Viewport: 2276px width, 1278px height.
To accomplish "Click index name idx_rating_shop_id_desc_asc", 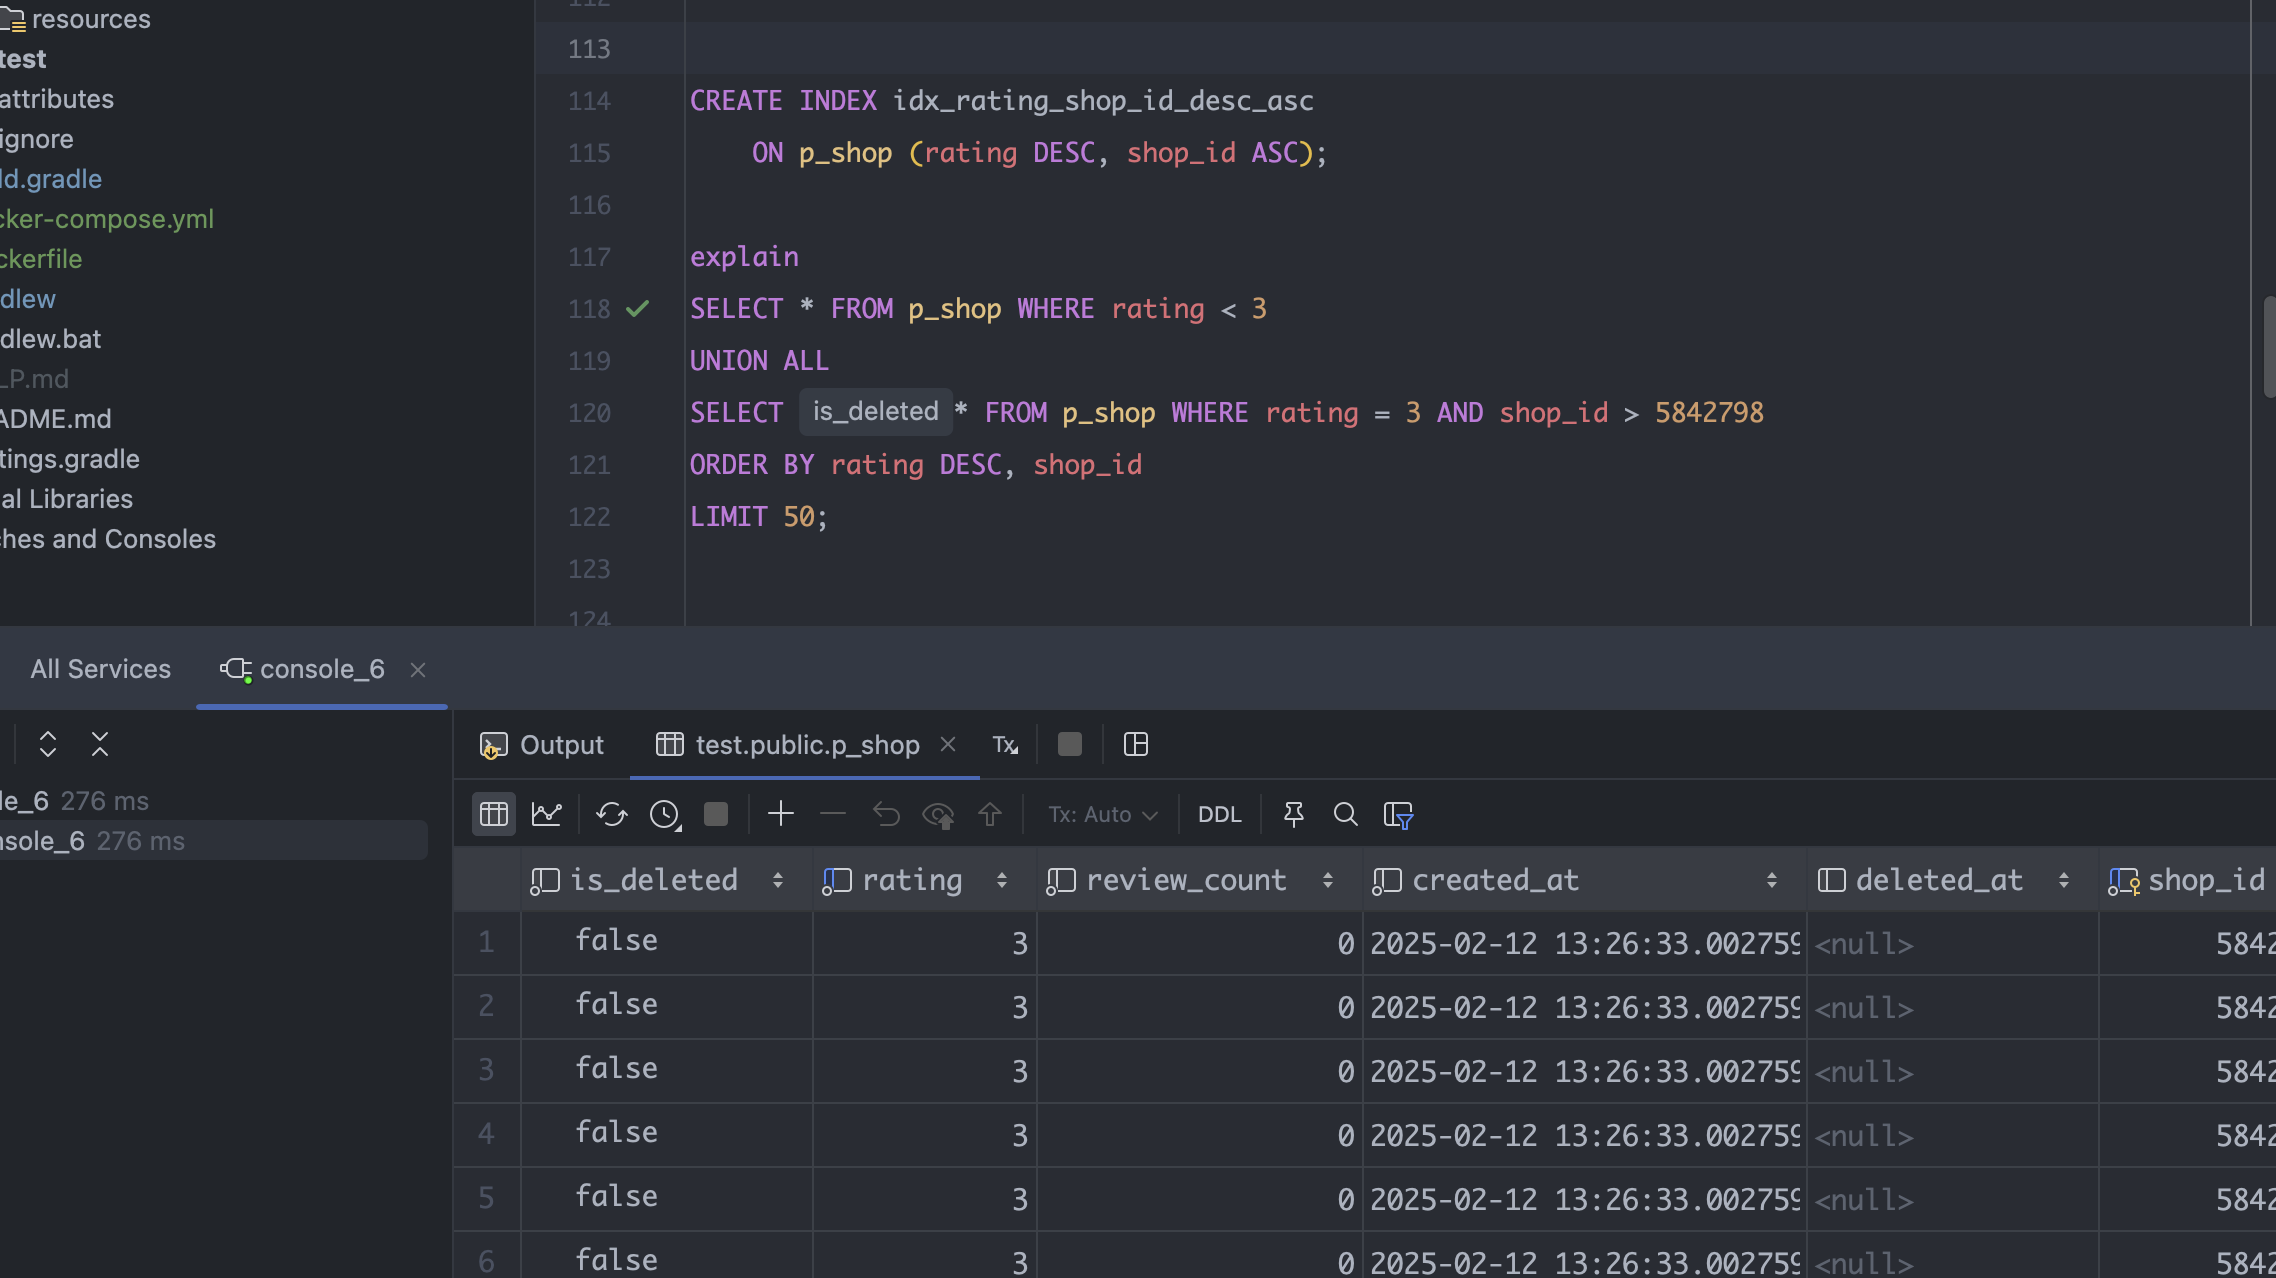I will pos(1103,101).
